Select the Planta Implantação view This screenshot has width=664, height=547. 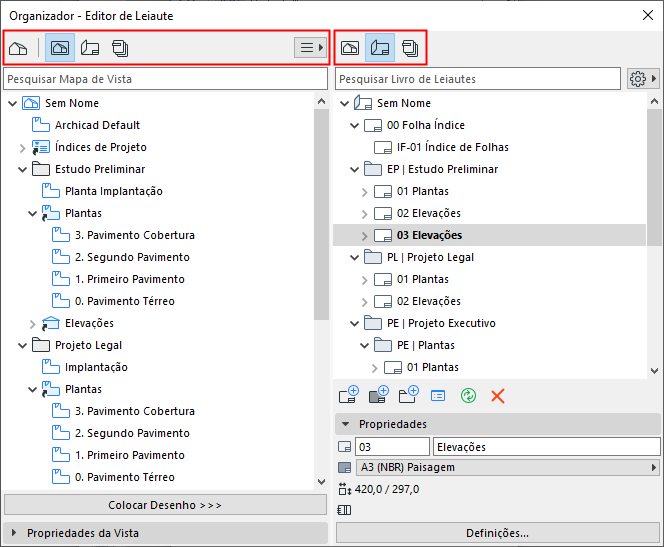(113, 191)
